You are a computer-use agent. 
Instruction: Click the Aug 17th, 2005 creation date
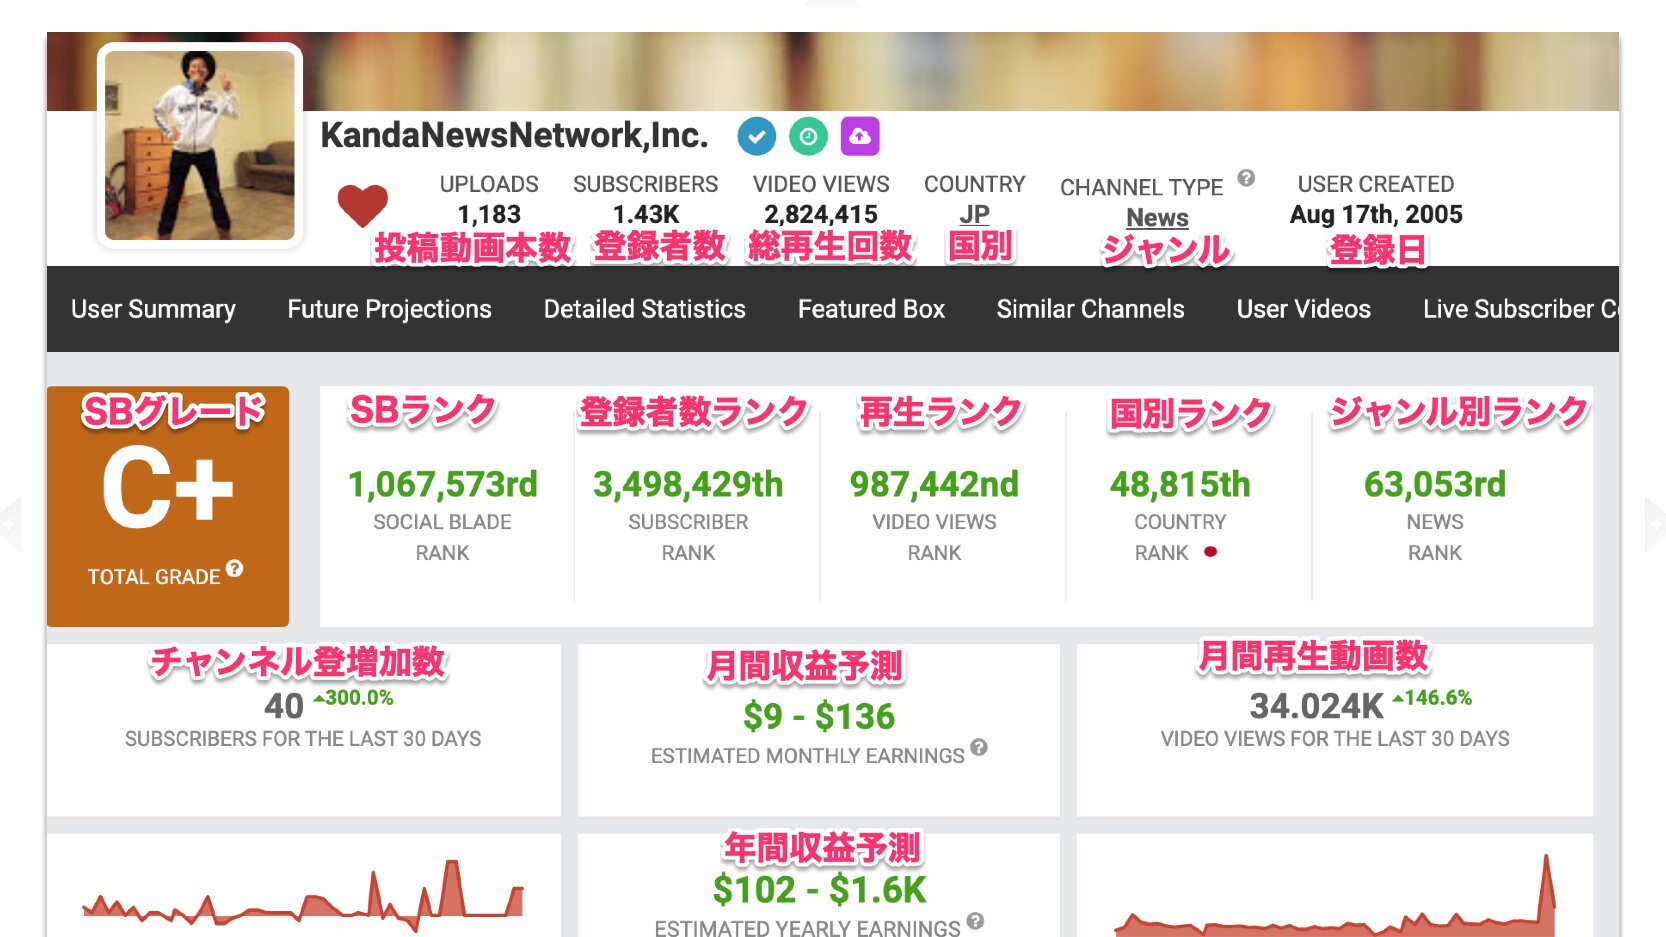point(1376,214)
